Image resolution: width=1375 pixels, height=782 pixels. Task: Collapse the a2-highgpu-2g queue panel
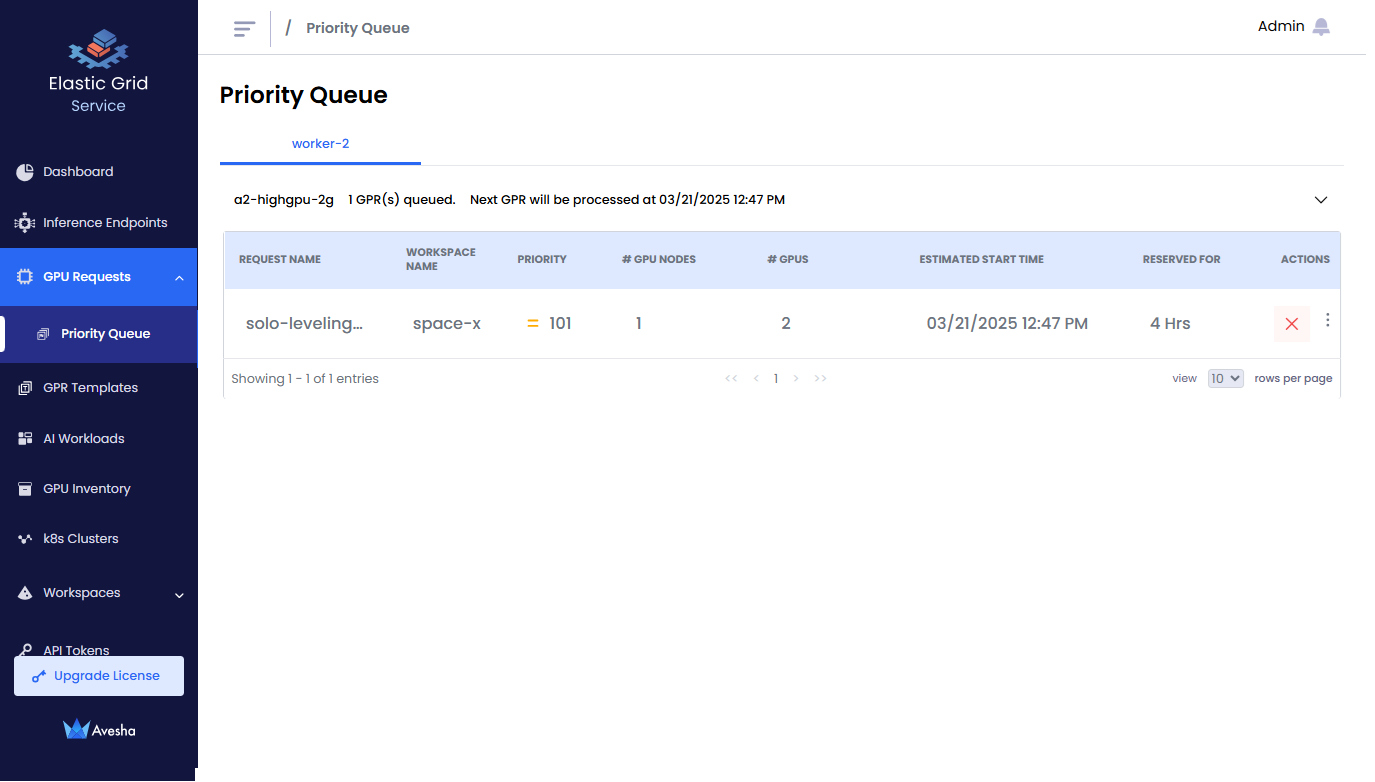point(1320,200)
